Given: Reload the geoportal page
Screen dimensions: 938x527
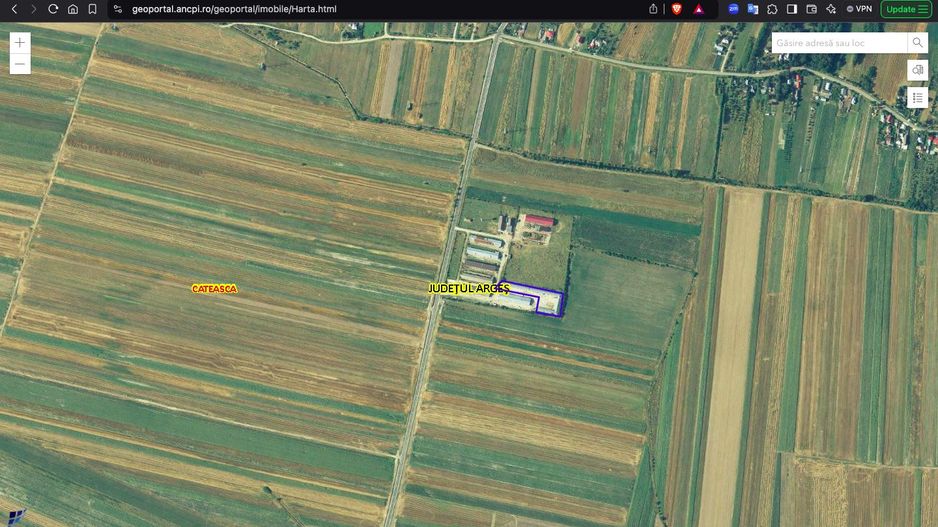Looking at the screenshot, I should [x=53, y=9].
